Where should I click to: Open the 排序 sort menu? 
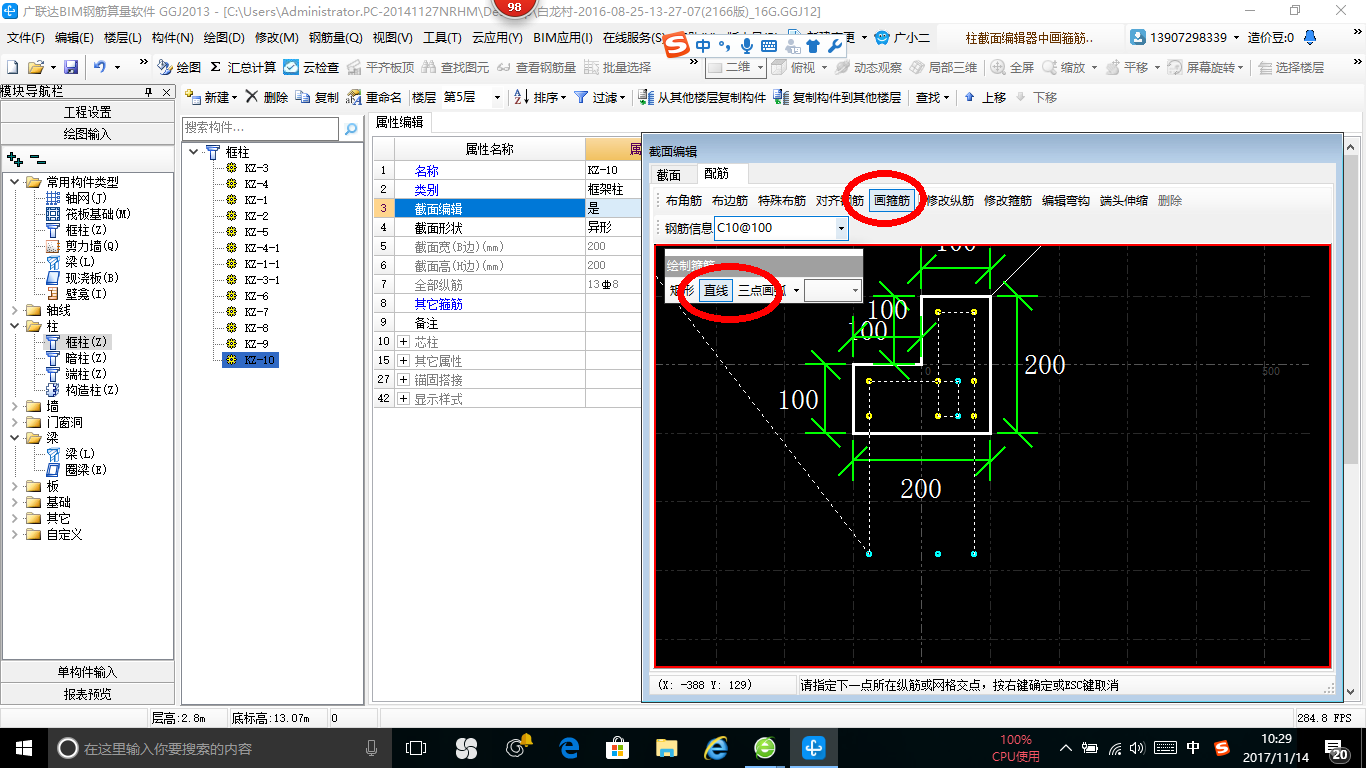tap(540, 97)
